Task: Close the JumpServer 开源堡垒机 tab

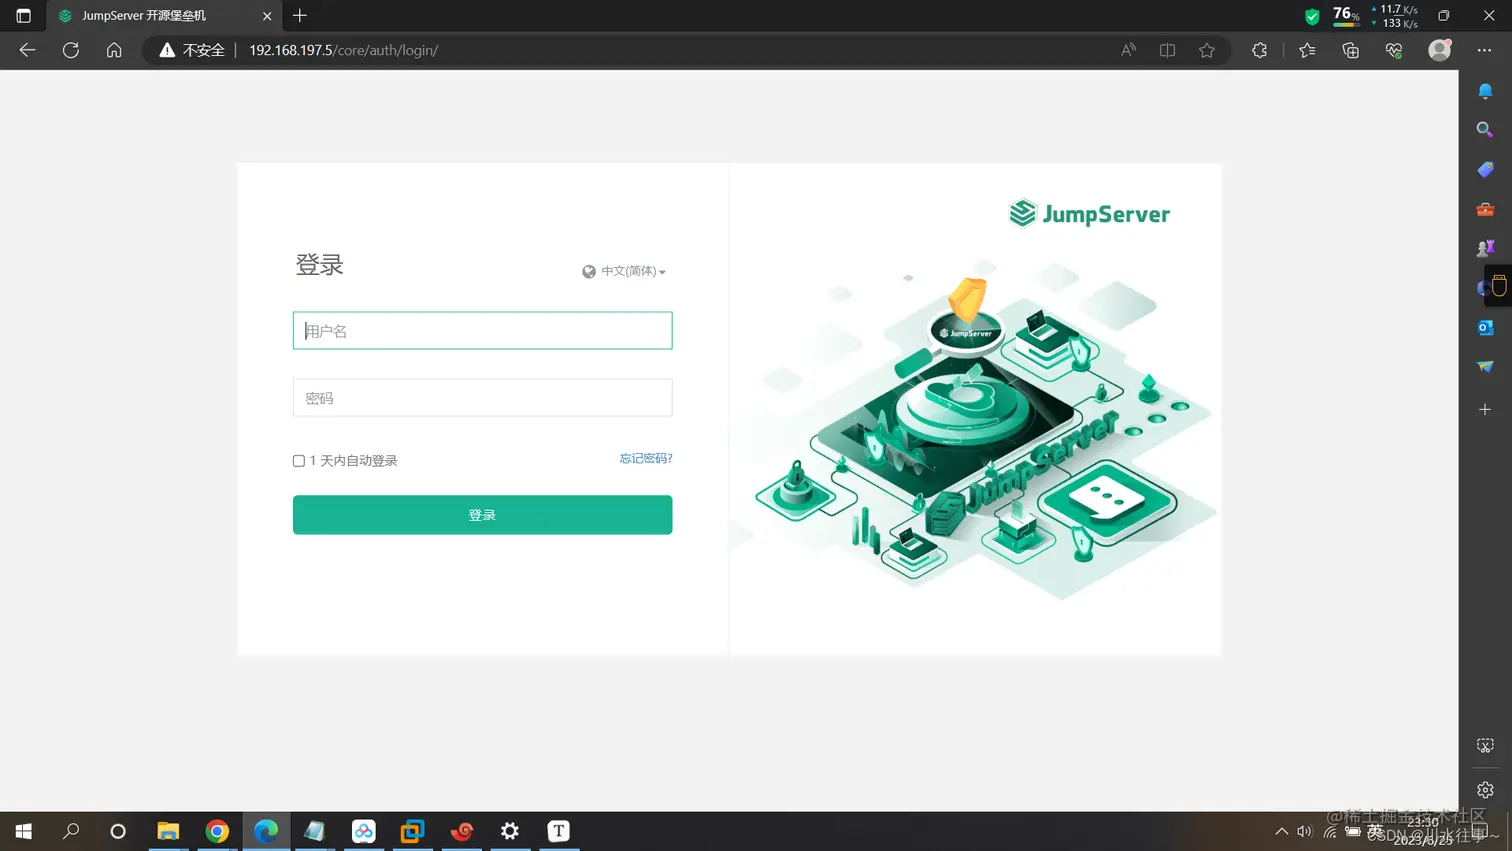Action: 267,16
